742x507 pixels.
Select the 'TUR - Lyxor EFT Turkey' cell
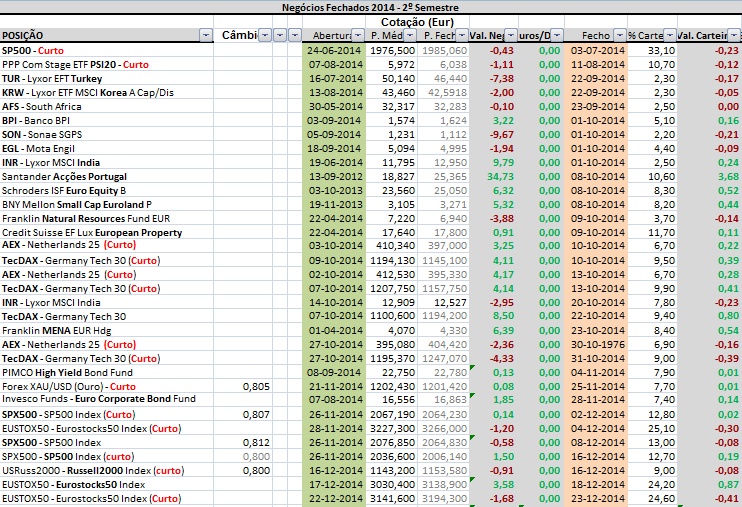107,79
